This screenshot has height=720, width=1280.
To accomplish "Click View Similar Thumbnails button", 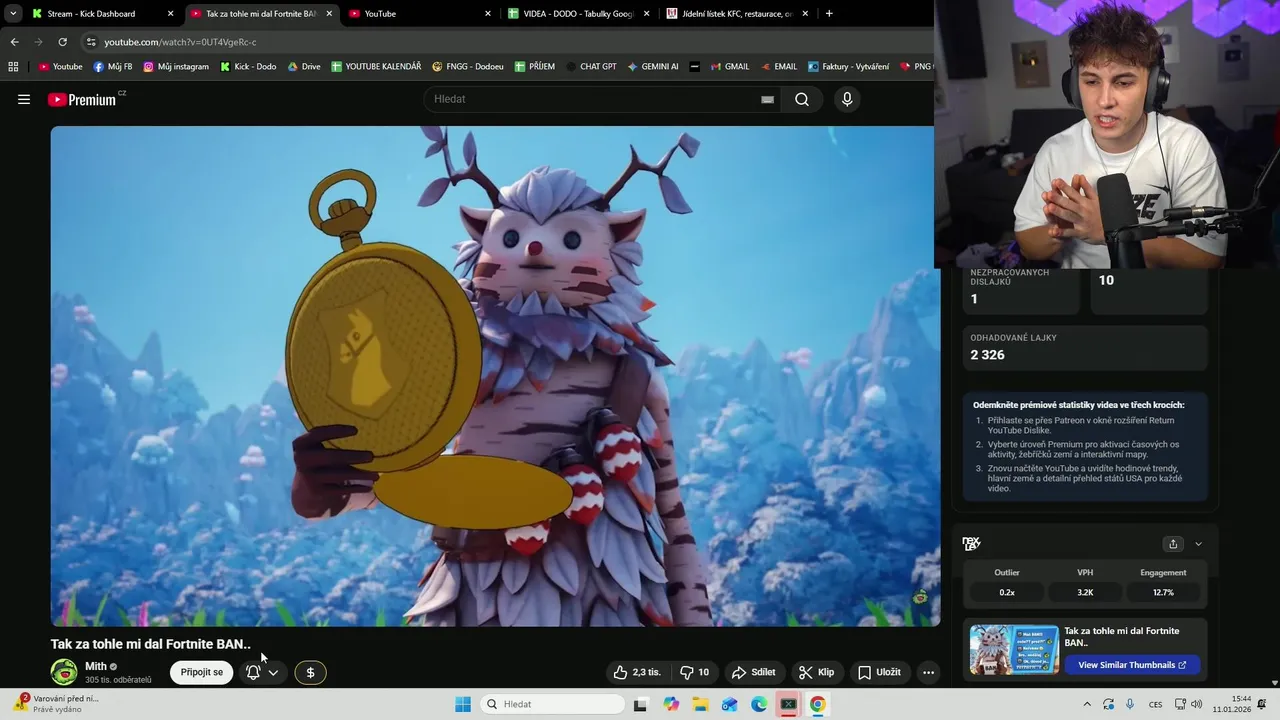I will click(x=1132, y=665).
